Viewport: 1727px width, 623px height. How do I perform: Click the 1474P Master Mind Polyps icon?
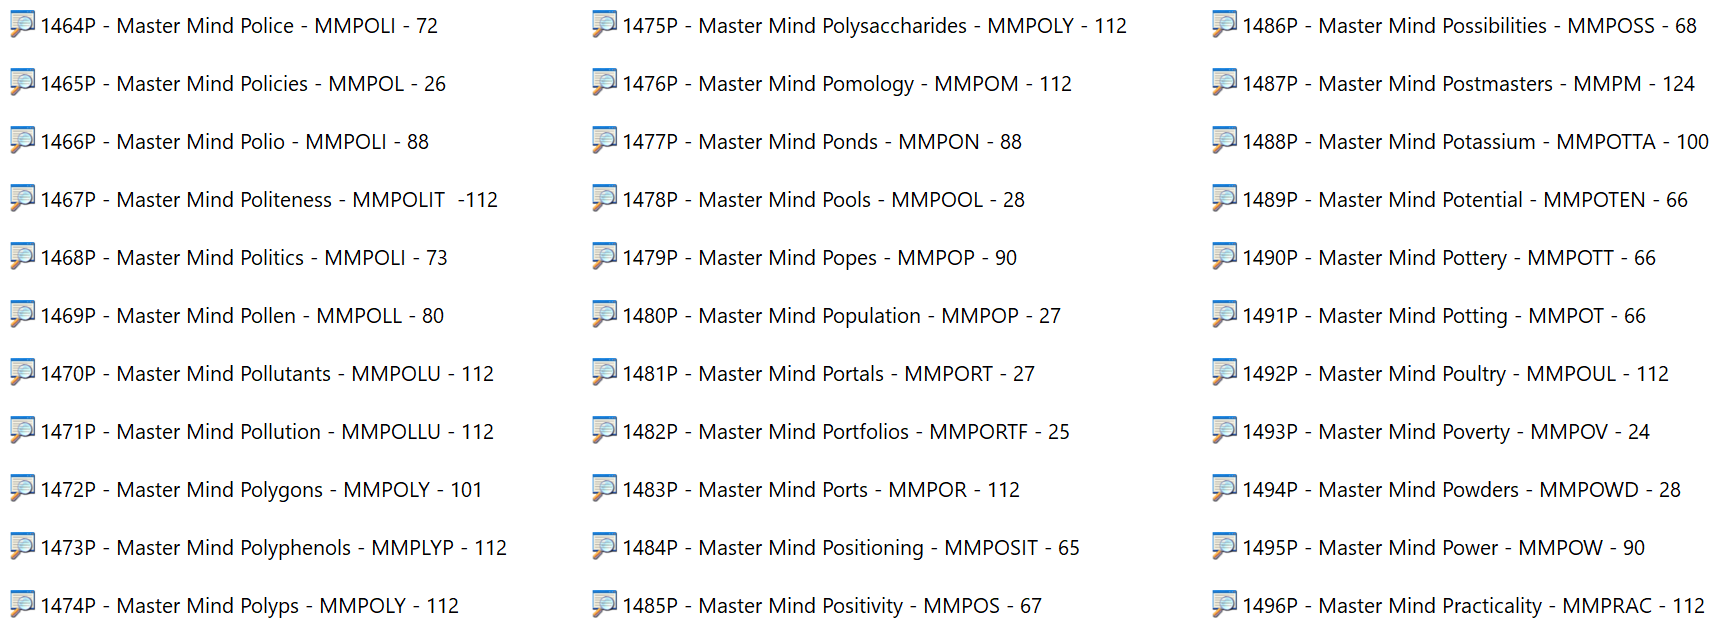[x=22, y=604]
